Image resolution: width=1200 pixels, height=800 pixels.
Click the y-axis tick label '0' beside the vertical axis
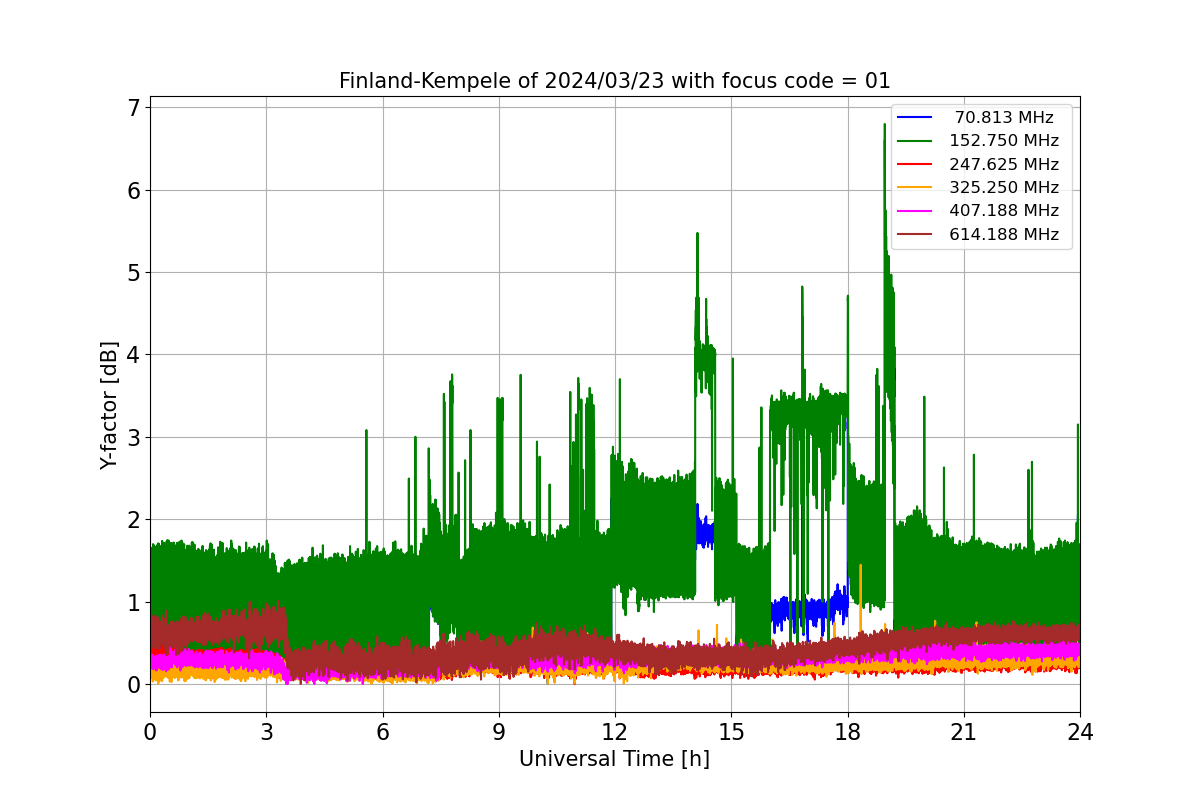point(132,685)
